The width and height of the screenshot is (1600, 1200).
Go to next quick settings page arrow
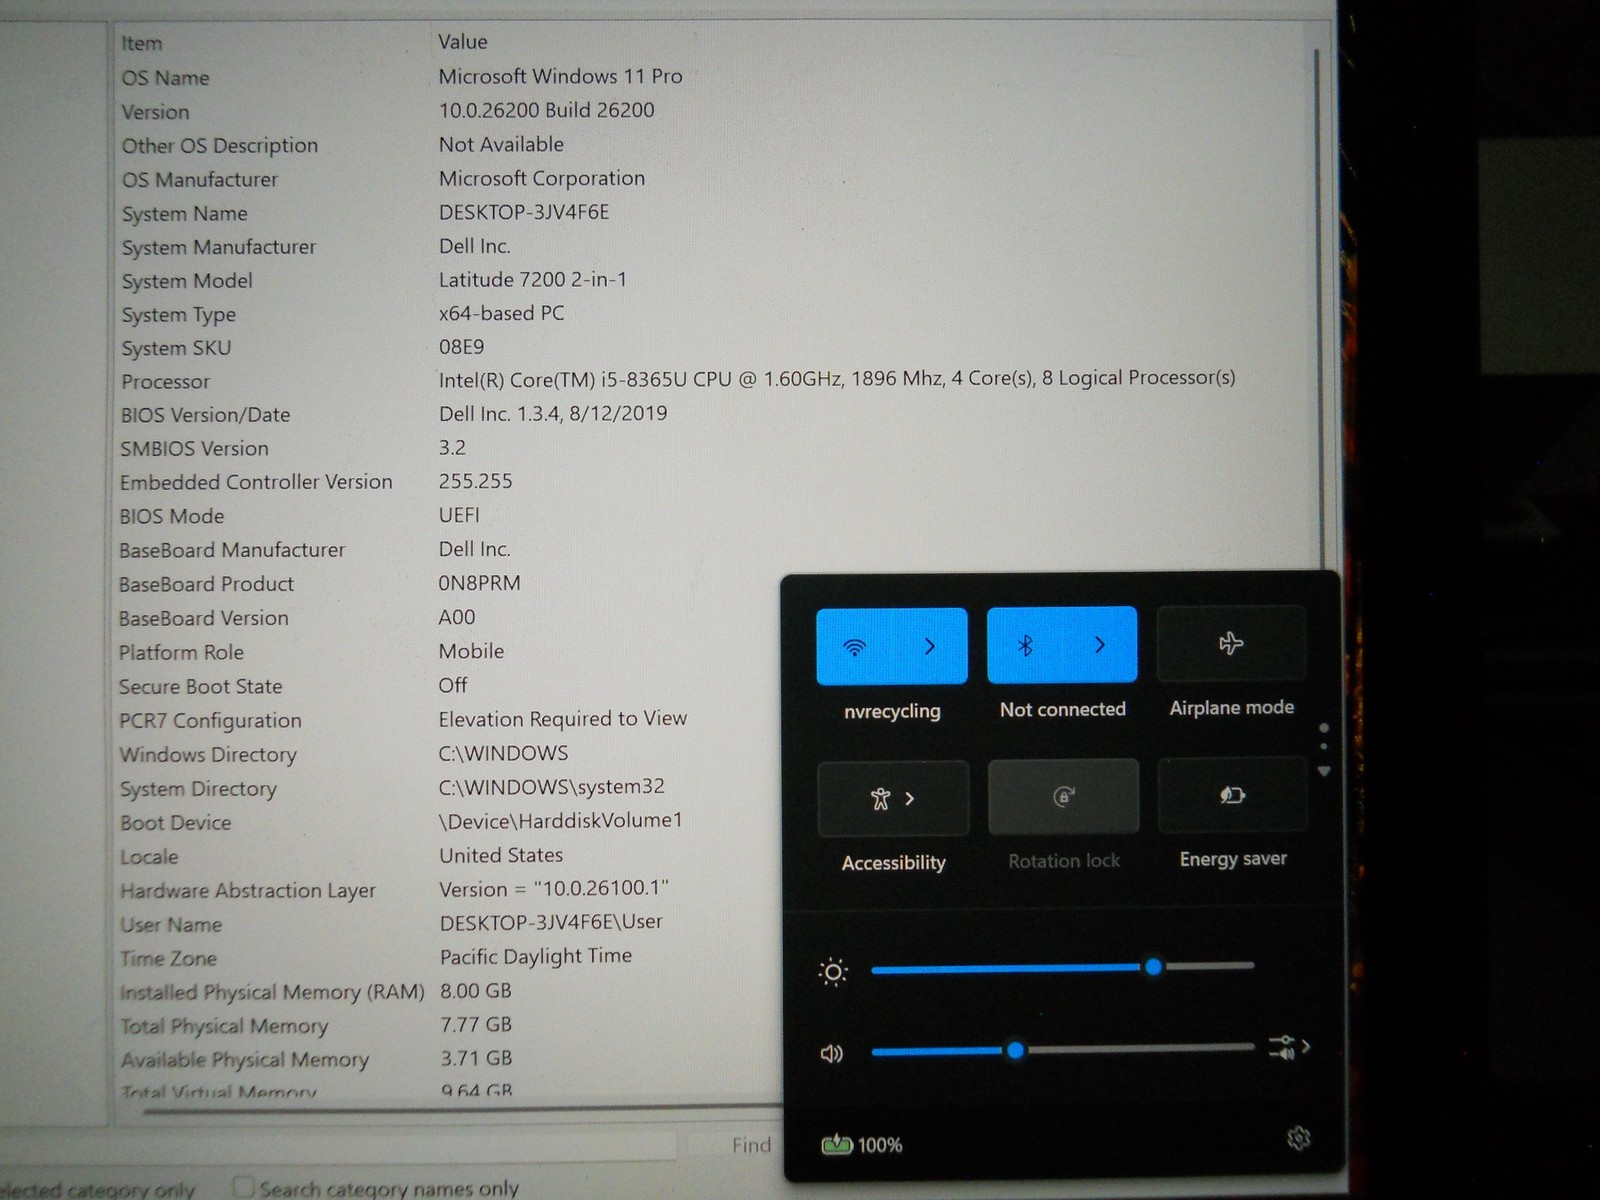[1324, 771]
